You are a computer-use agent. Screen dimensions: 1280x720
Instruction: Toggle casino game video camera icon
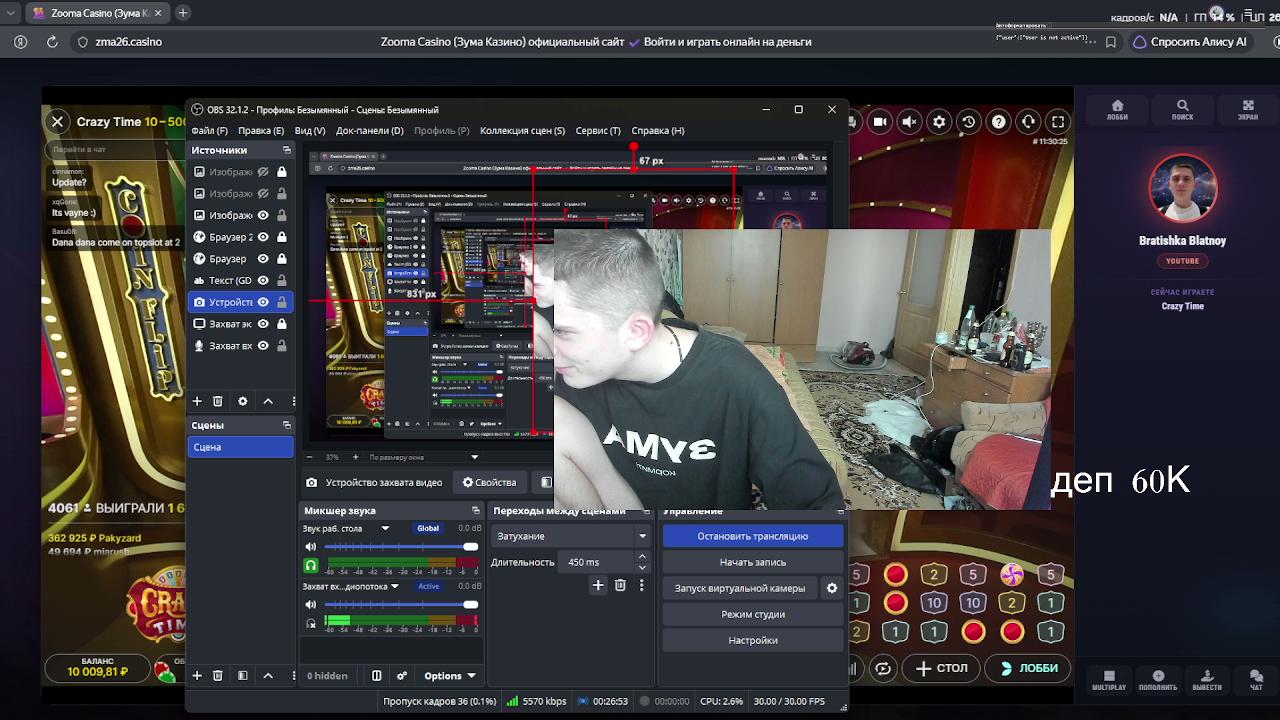(x=880, y=122)
